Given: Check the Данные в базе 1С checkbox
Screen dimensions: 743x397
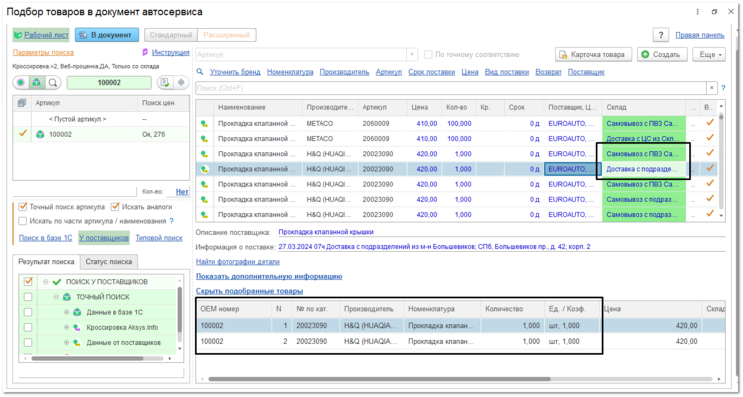Looking at the screenshot, I should click(x=28, y=312).
